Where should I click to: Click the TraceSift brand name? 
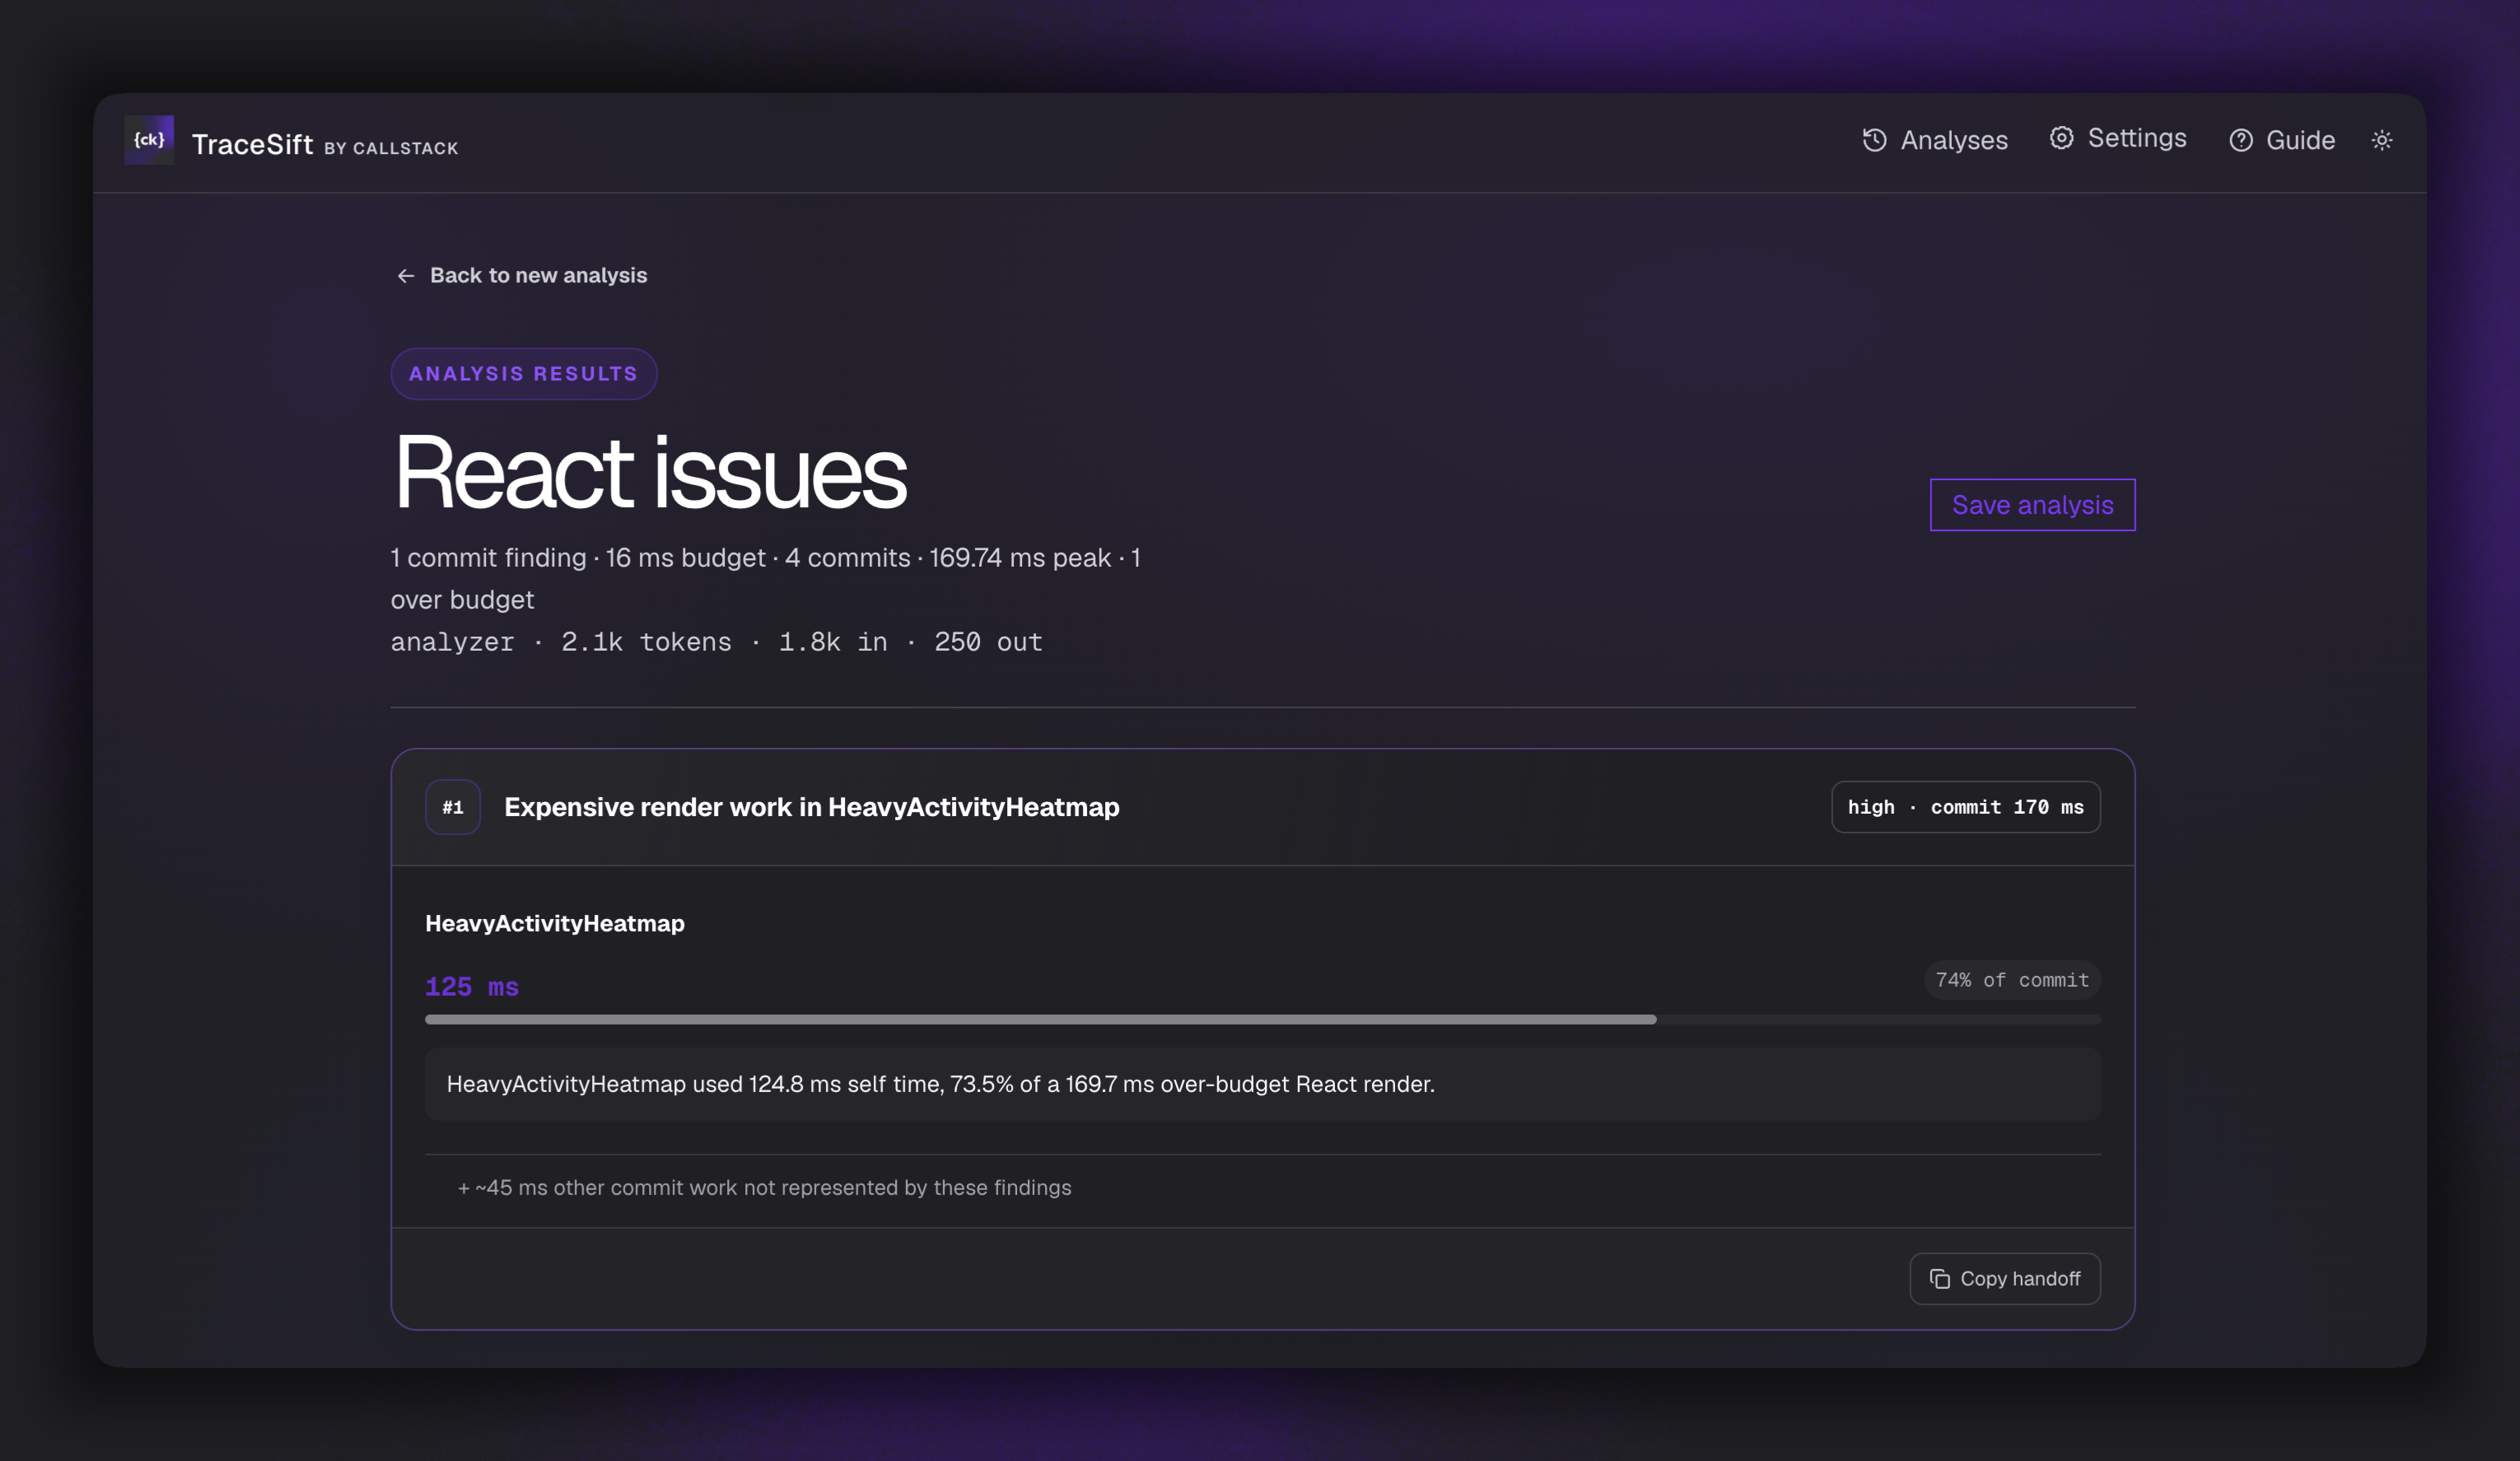[x=253, y=145]
